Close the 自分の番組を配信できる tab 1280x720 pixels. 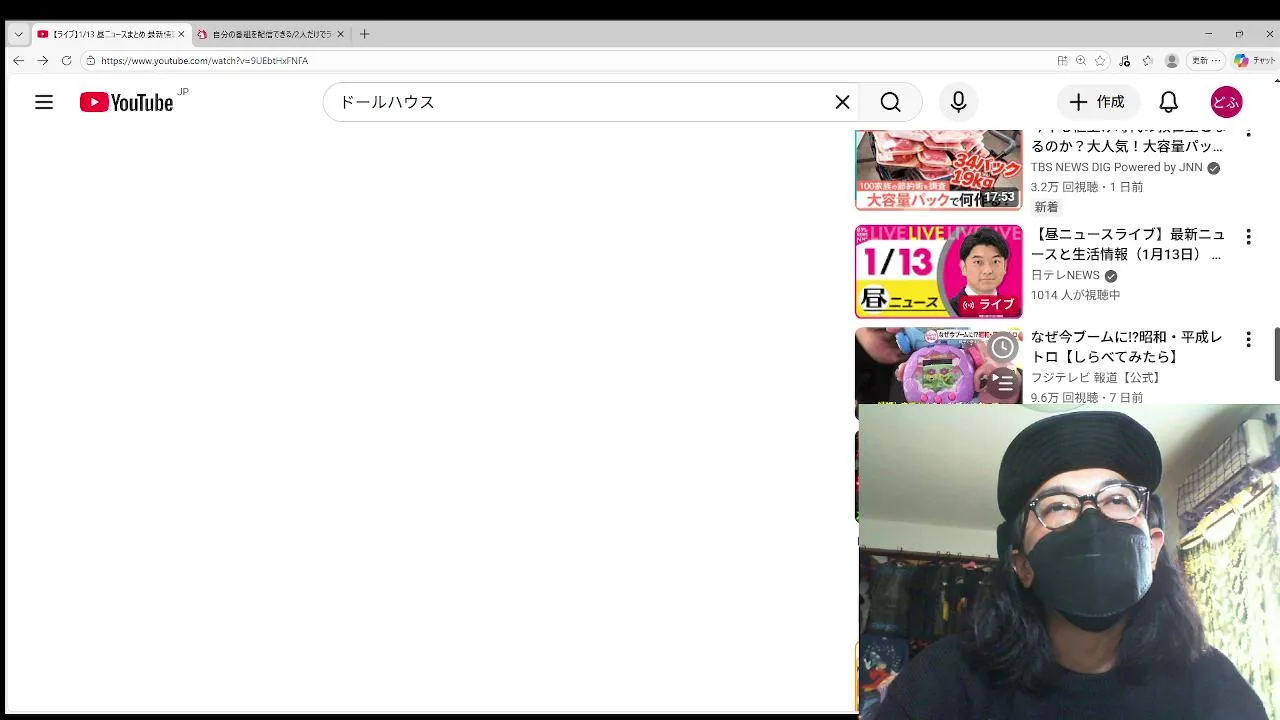tap(340, 34)
